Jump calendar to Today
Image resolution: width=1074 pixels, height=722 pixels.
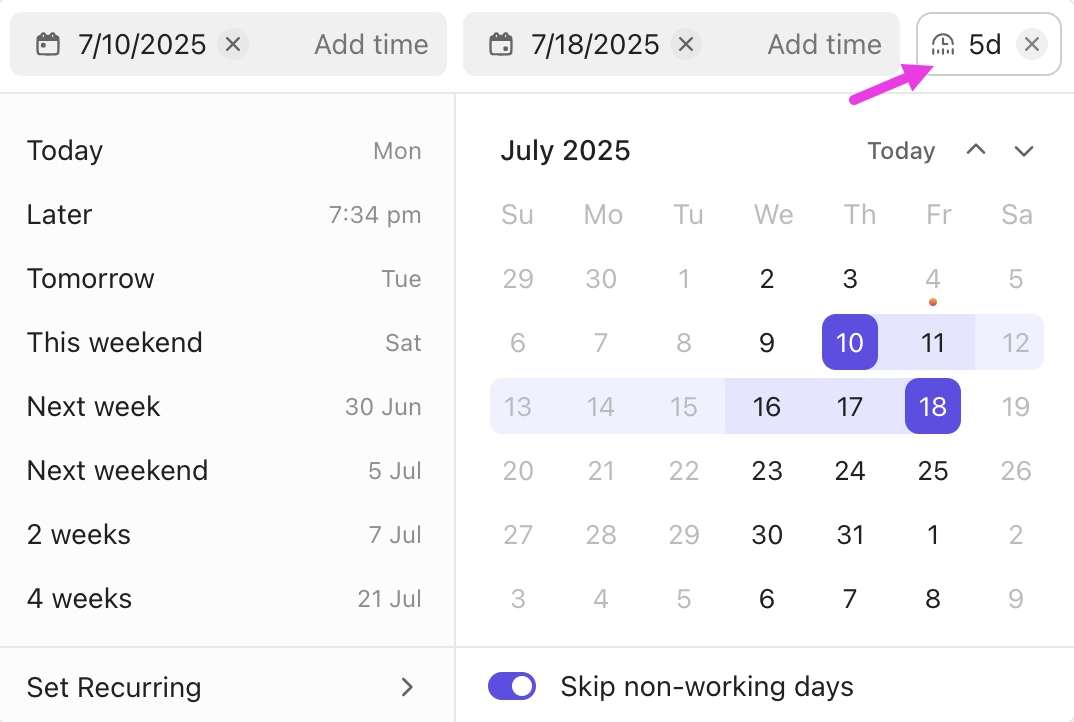click(901, 151)
